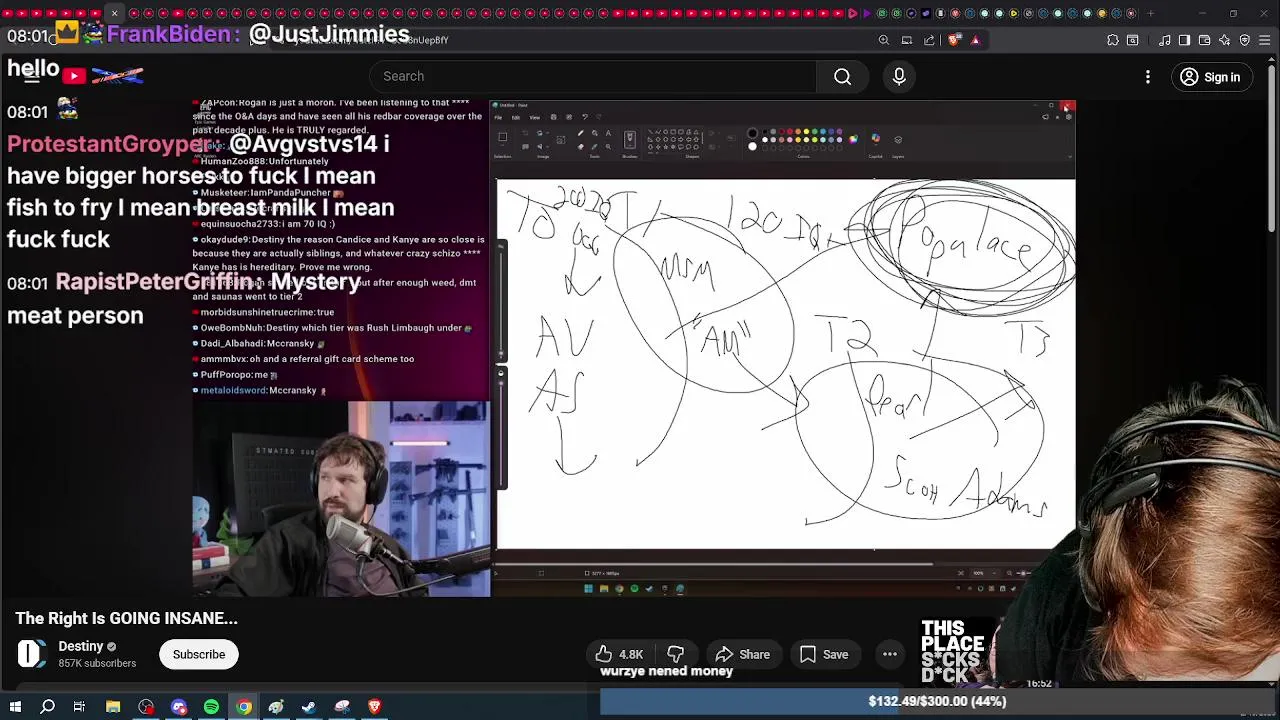This screenshot has width=1280, height=720.
Task: Open Spotify from the taskbar
Action: click(211, 707)
